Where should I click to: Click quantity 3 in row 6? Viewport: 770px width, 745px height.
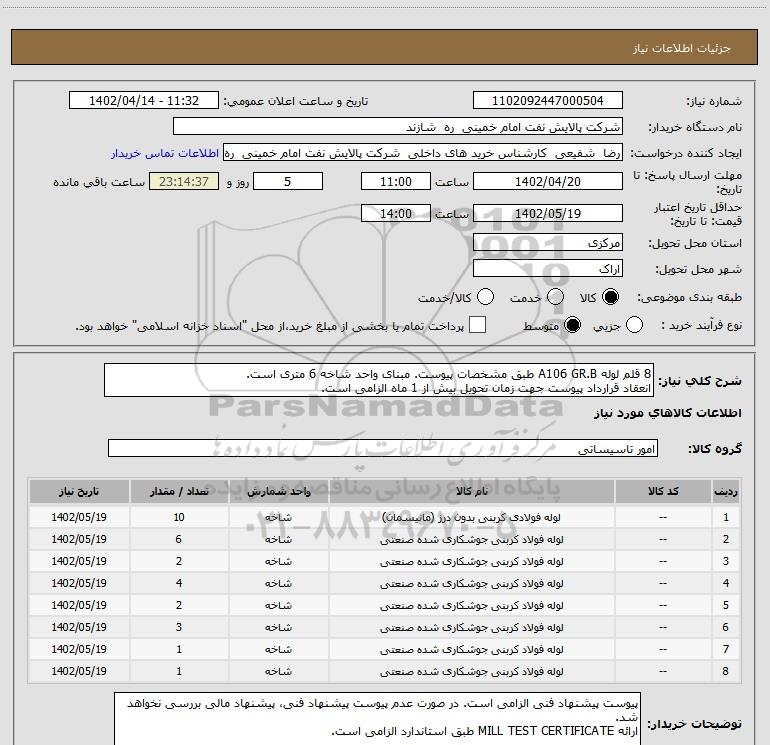pyautogui.click(x=179, y=627)
